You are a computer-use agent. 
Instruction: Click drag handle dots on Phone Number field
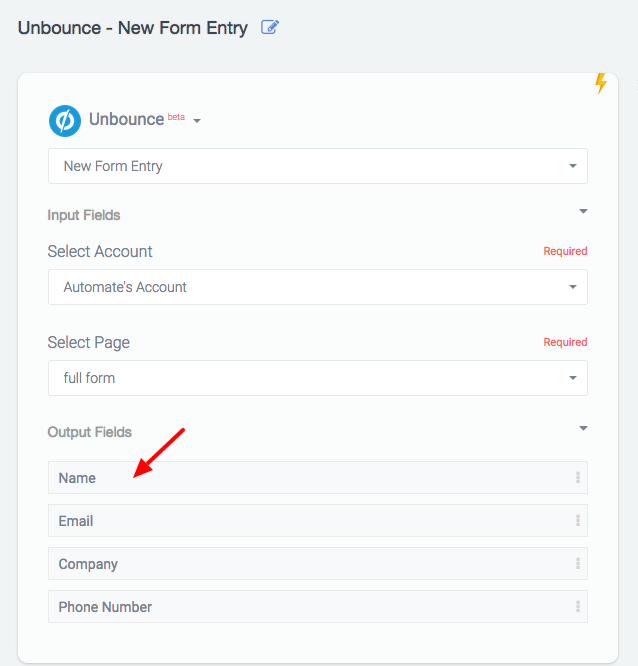[x=578, y=606]
